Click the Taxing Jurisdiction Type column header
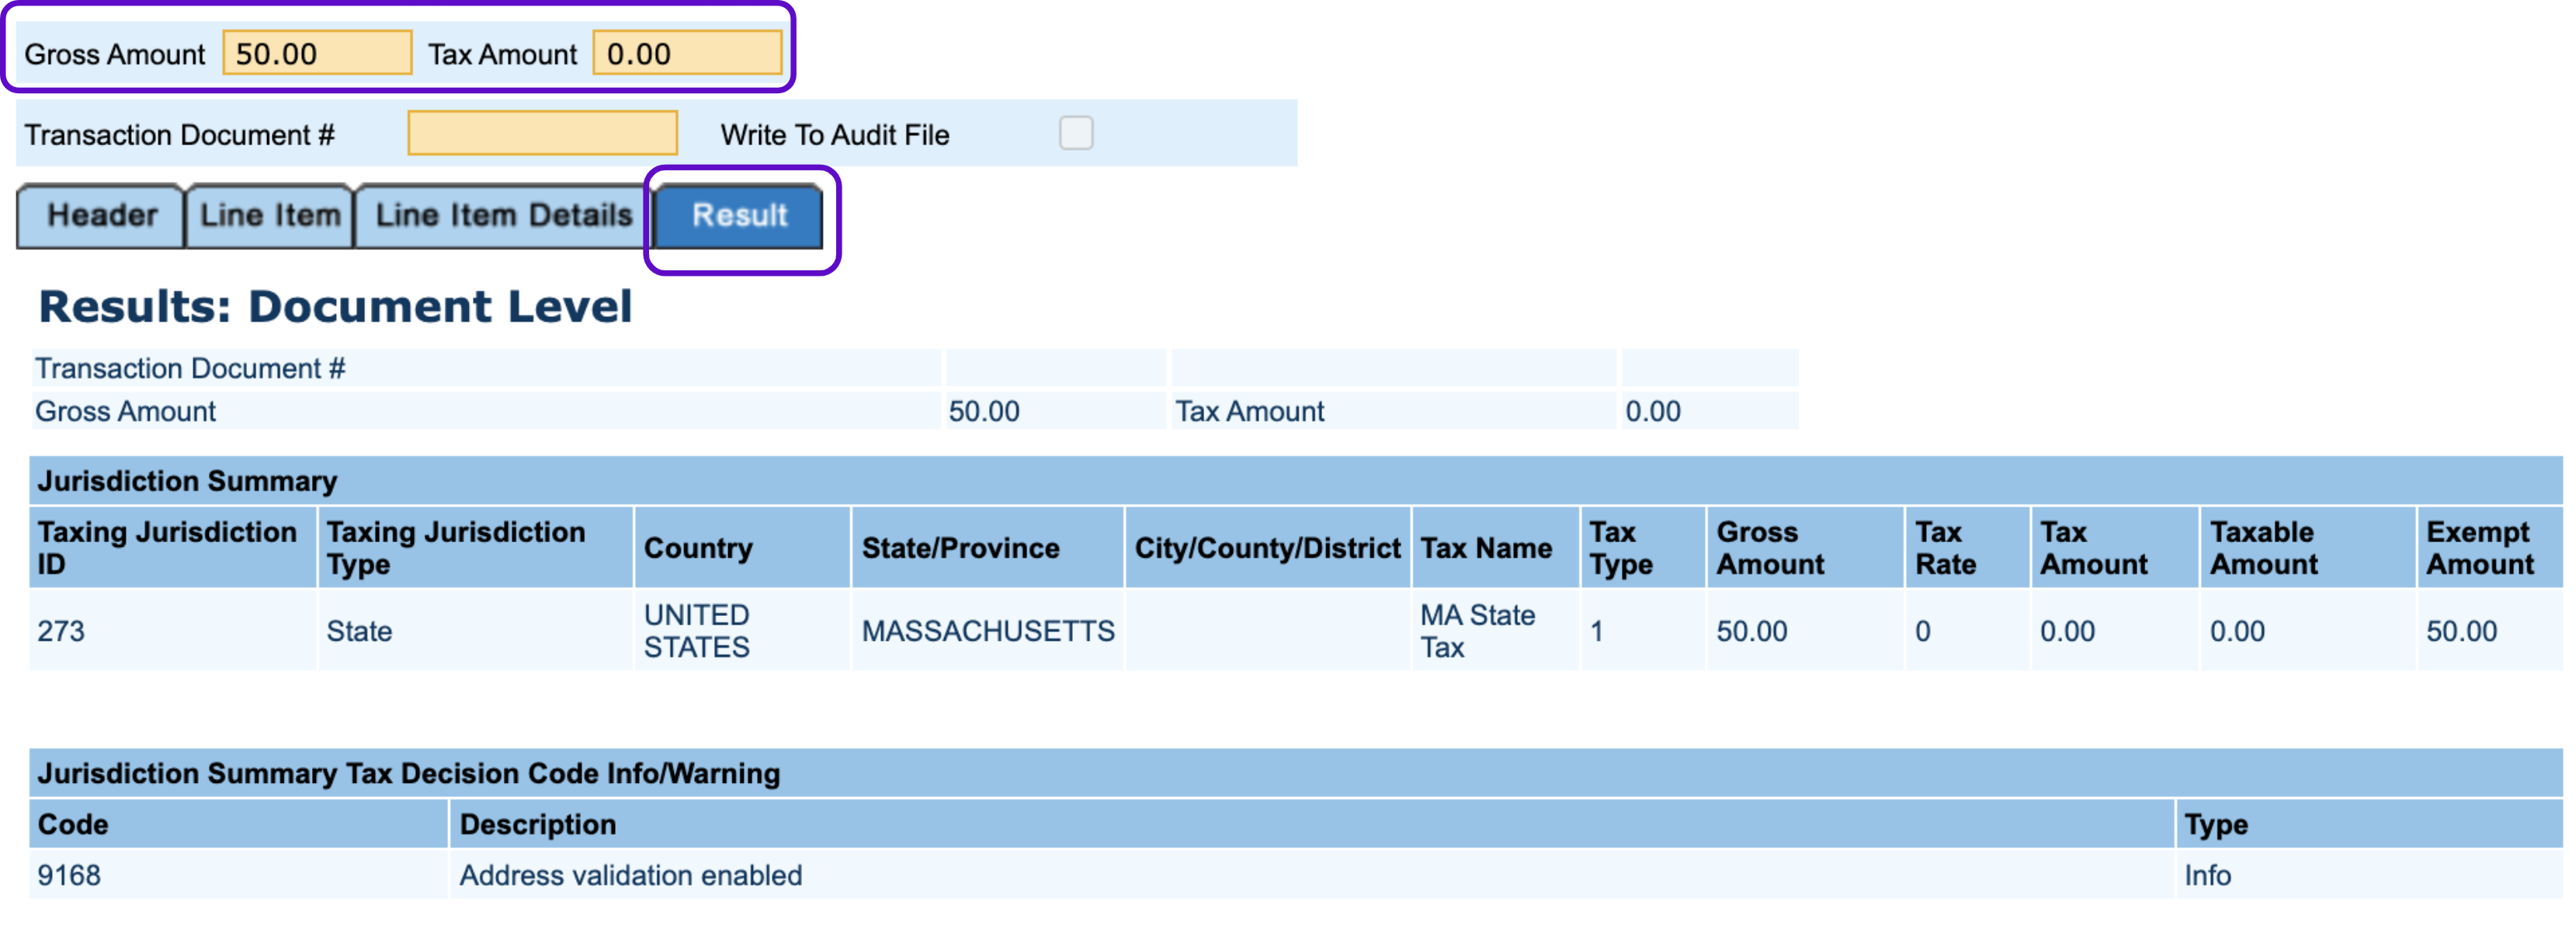Screen dimensions: 2576x936 tap(456, 547)
